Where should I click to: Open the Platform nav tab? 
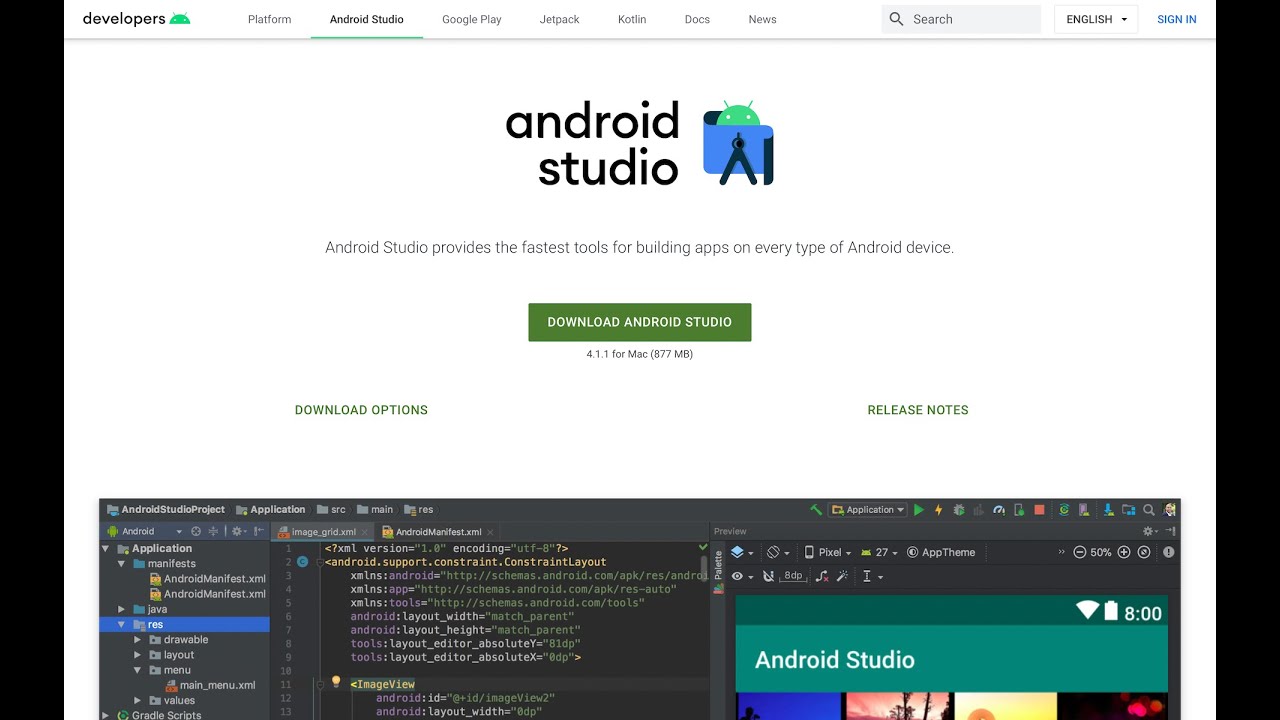(270, 19)
